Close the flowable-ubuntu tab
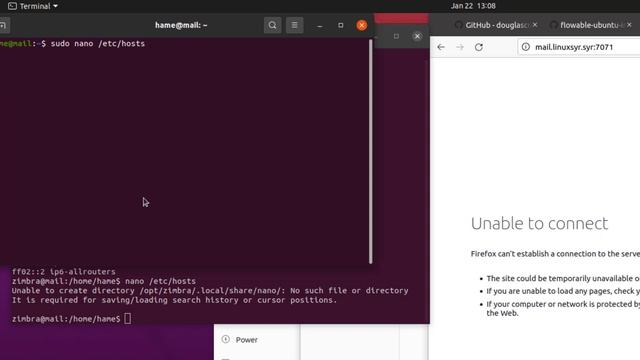The height and width of the screenshot is (360, 640). (x=629, y=25)
